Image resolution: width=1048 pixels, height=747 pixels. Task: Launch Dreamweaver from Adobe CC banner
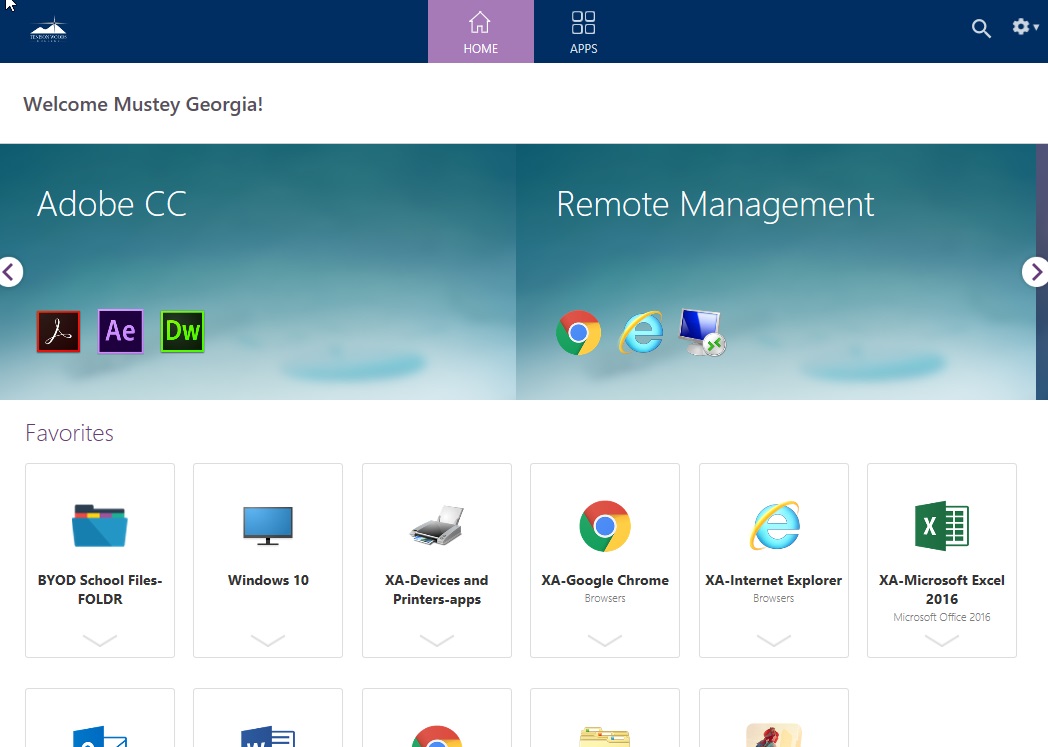tap(182, 331)
